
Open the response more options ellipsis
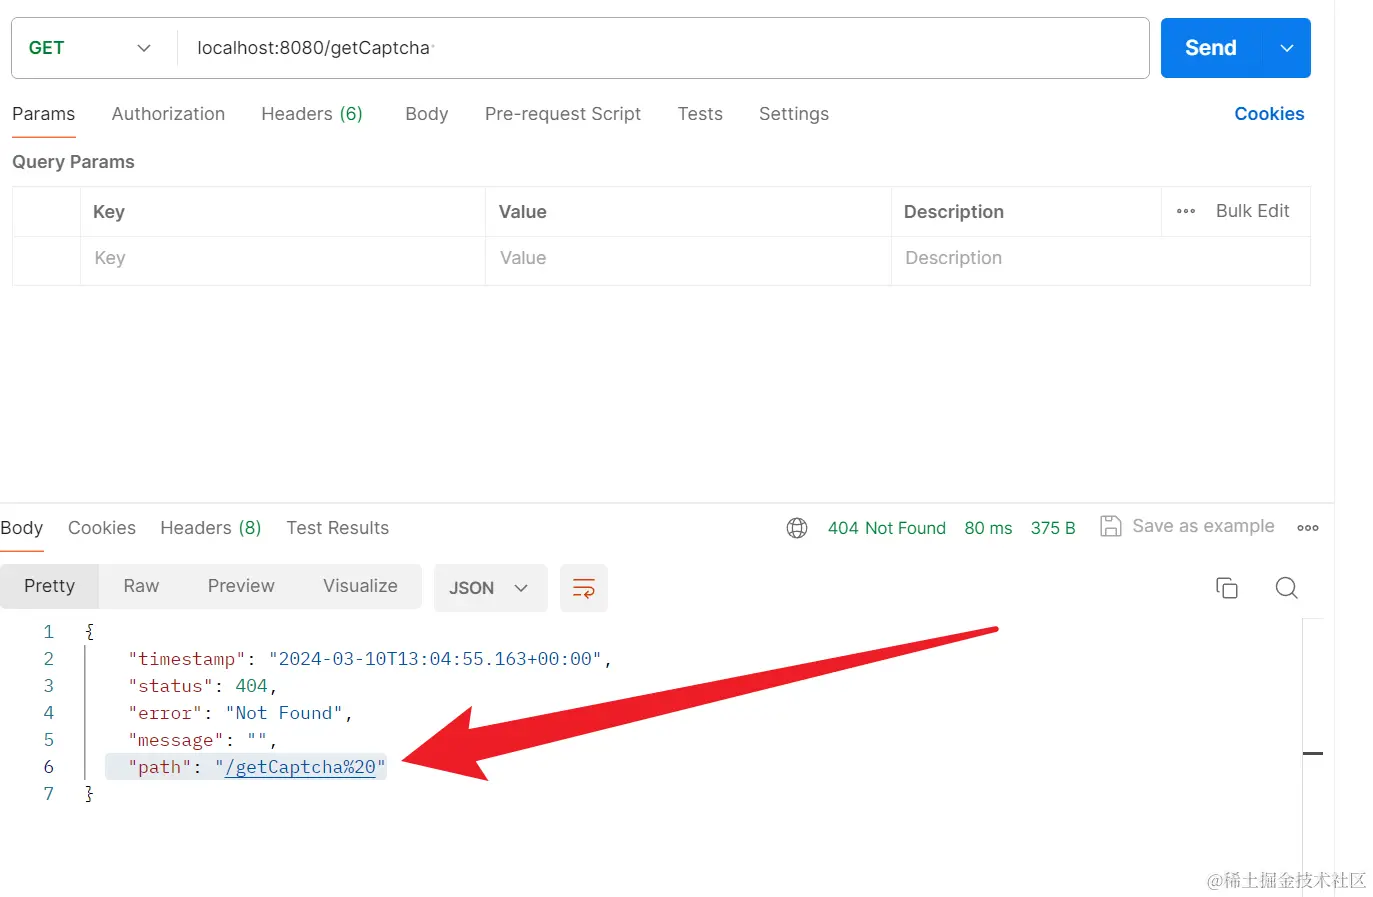1308,528
